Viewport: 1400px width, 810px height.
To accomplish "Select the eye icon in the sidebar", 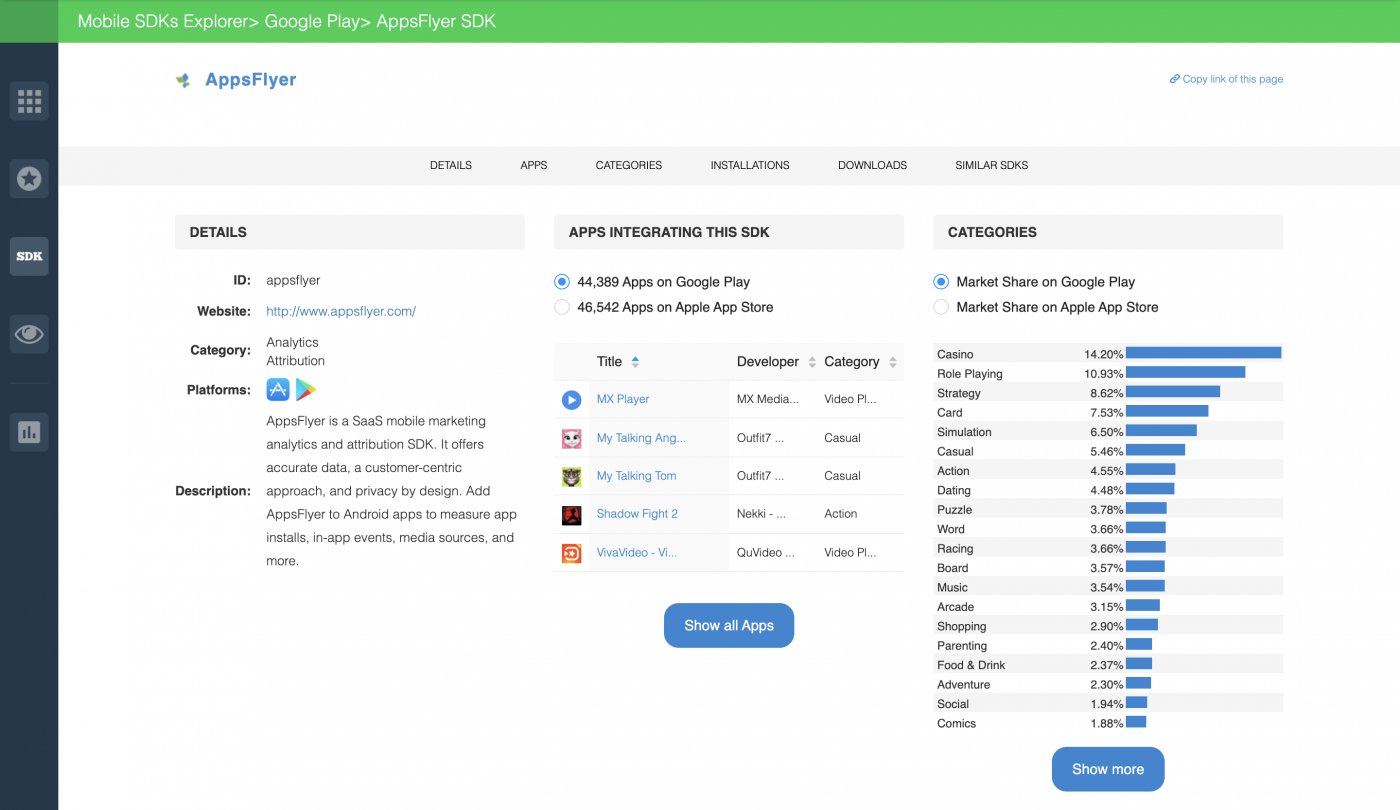I will pos(29,334).
